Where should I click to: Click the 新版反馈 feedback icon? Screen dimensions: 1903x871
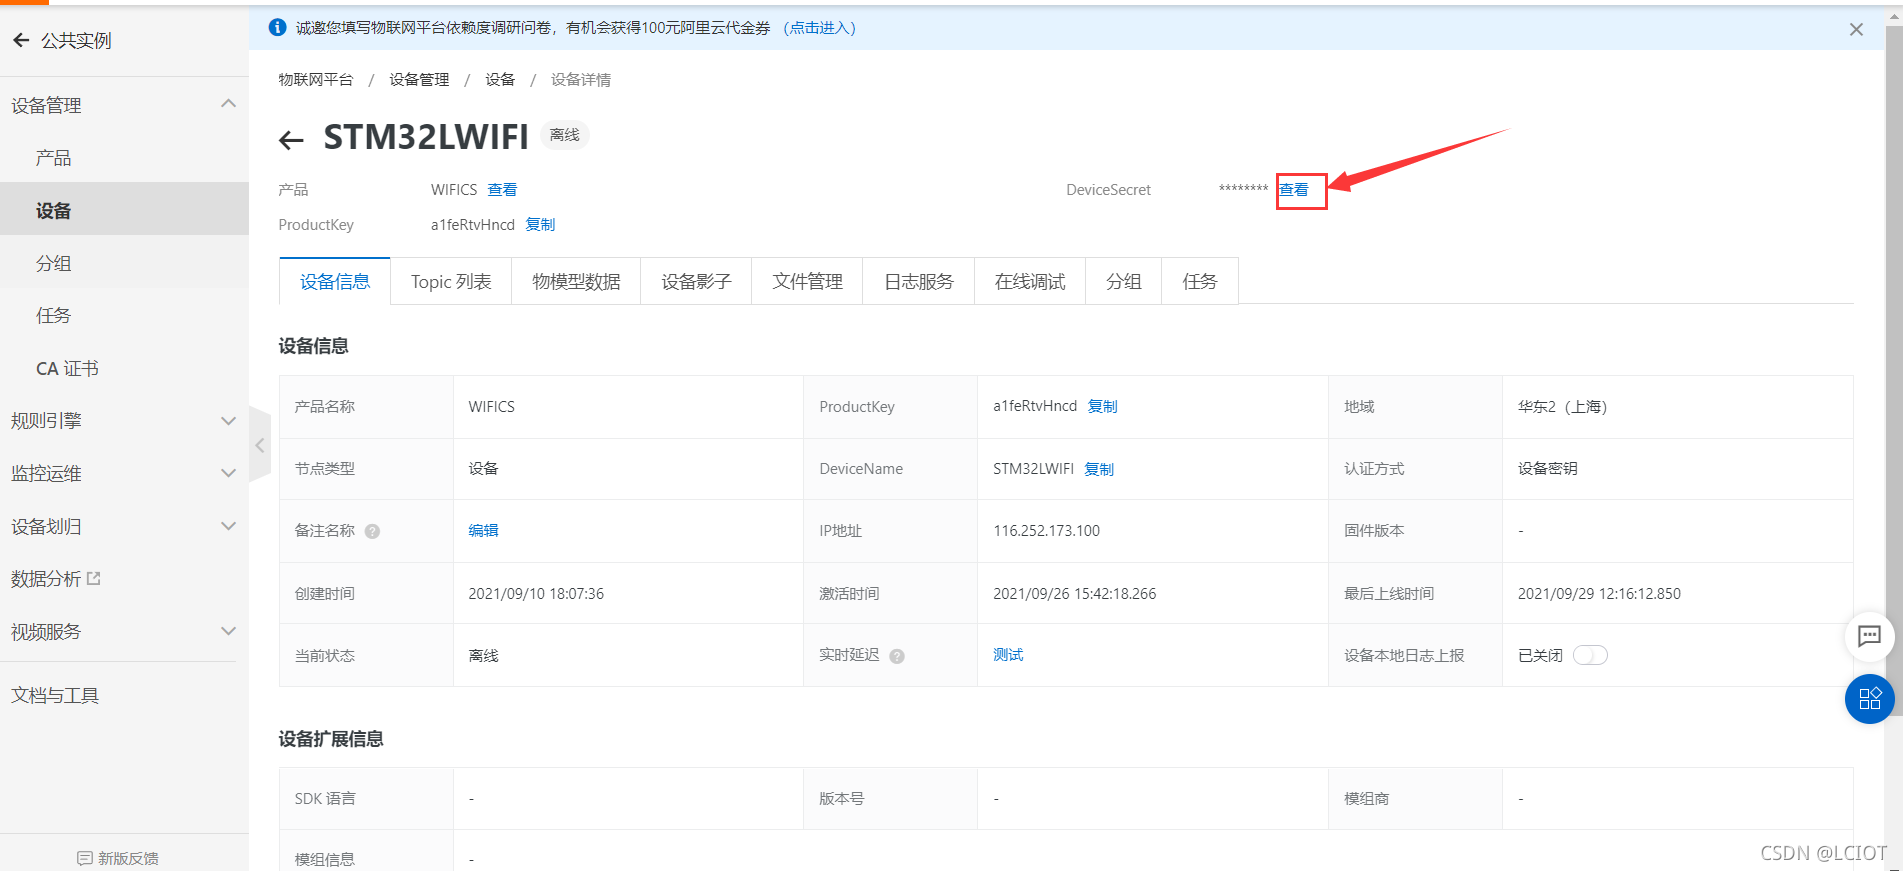[85, 858]
